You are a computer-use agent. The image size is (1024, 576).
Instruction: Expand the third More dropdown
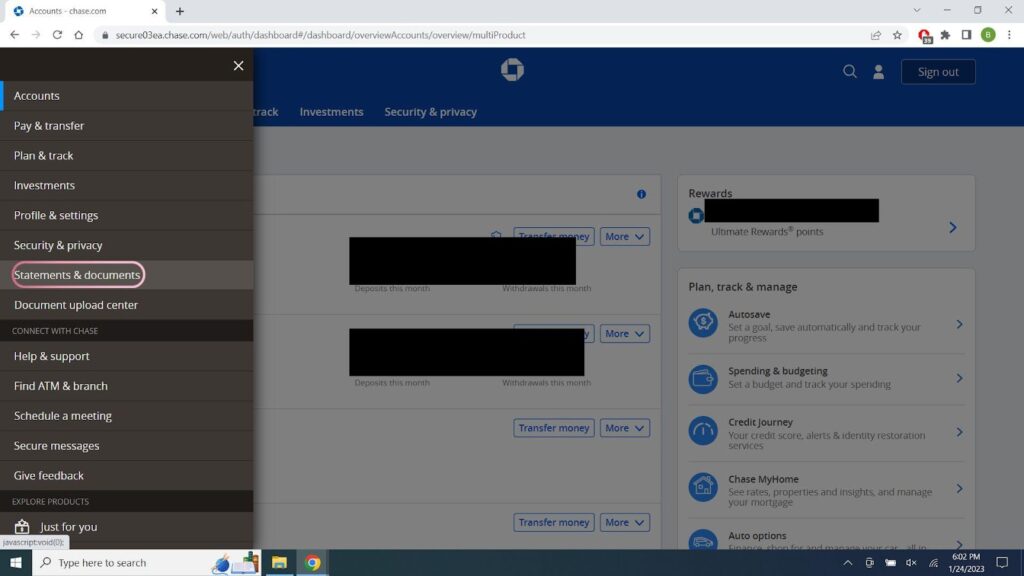tap(626, 428)
